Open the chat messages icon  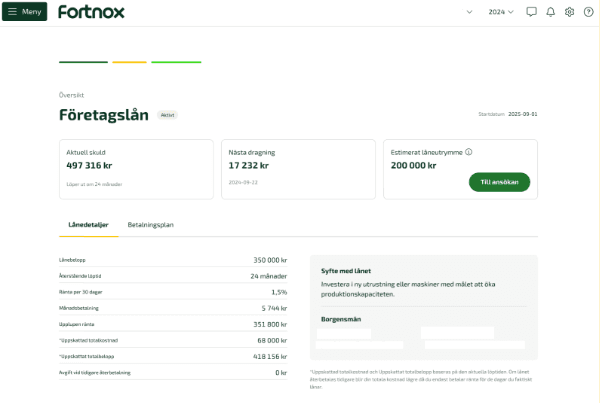tap(531, 12)
